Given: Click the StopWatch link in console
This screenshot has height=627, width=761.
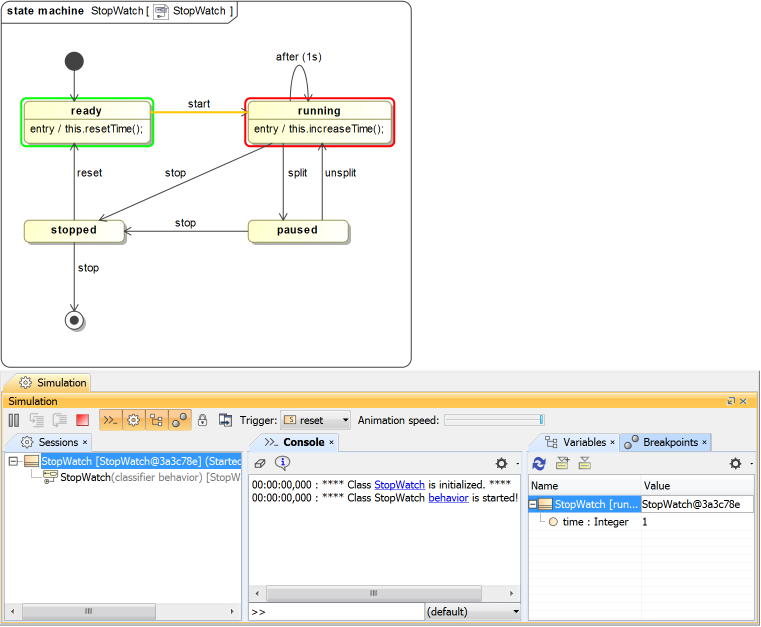Looking at the screenshot, I should (x=399, y=484).
